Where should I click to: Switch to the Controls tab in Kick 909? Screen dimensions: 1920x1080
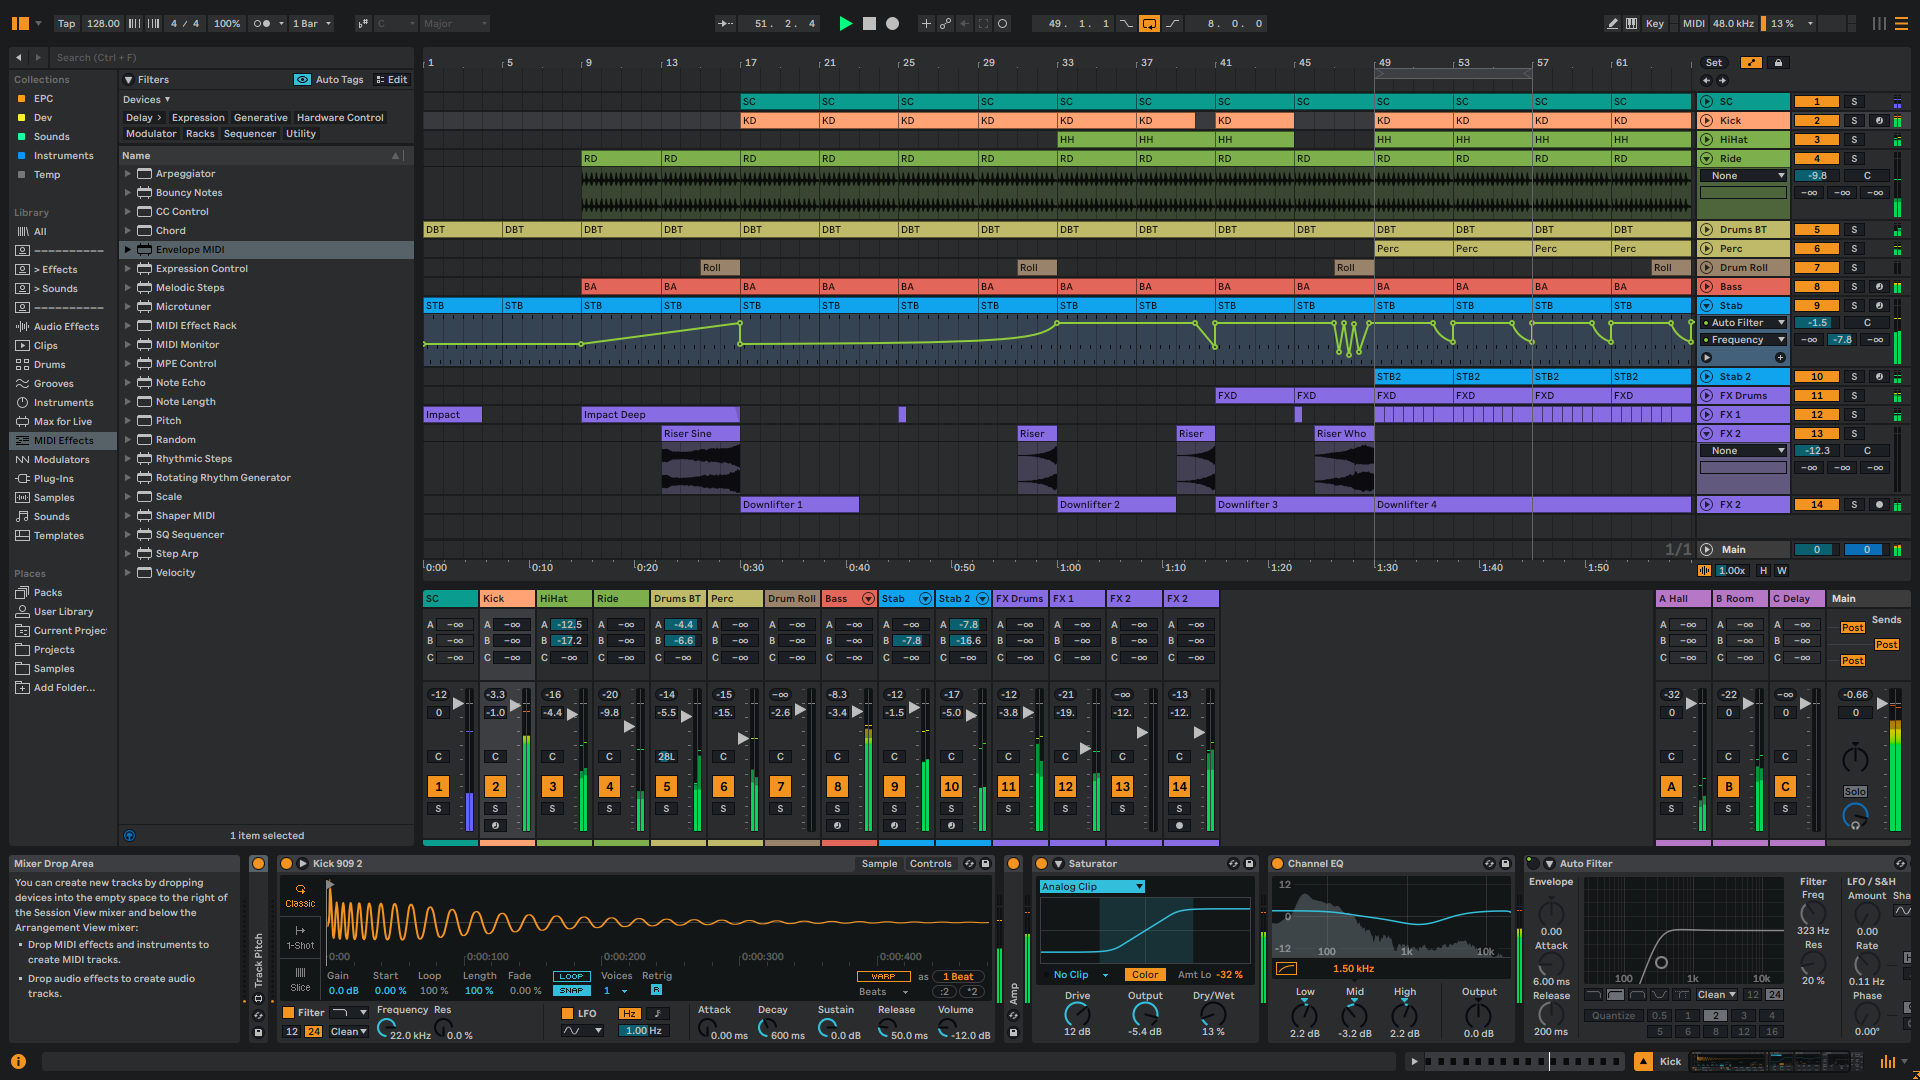click(x=930, y=863)
